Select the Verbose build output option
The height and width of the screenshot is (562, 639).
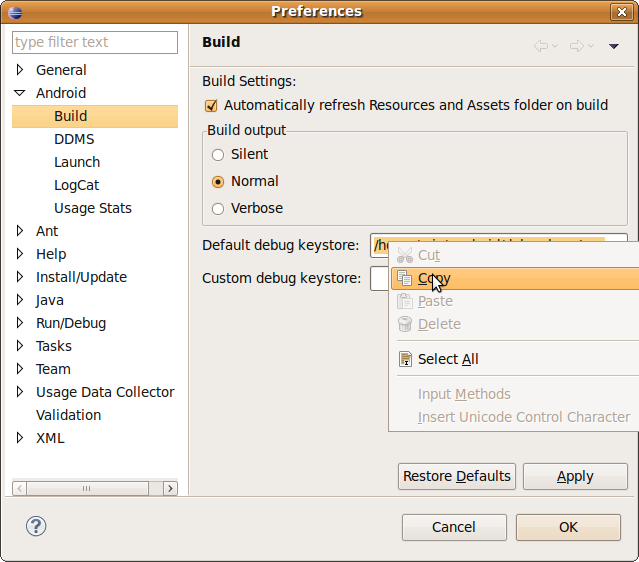click(x=218, y=209)
